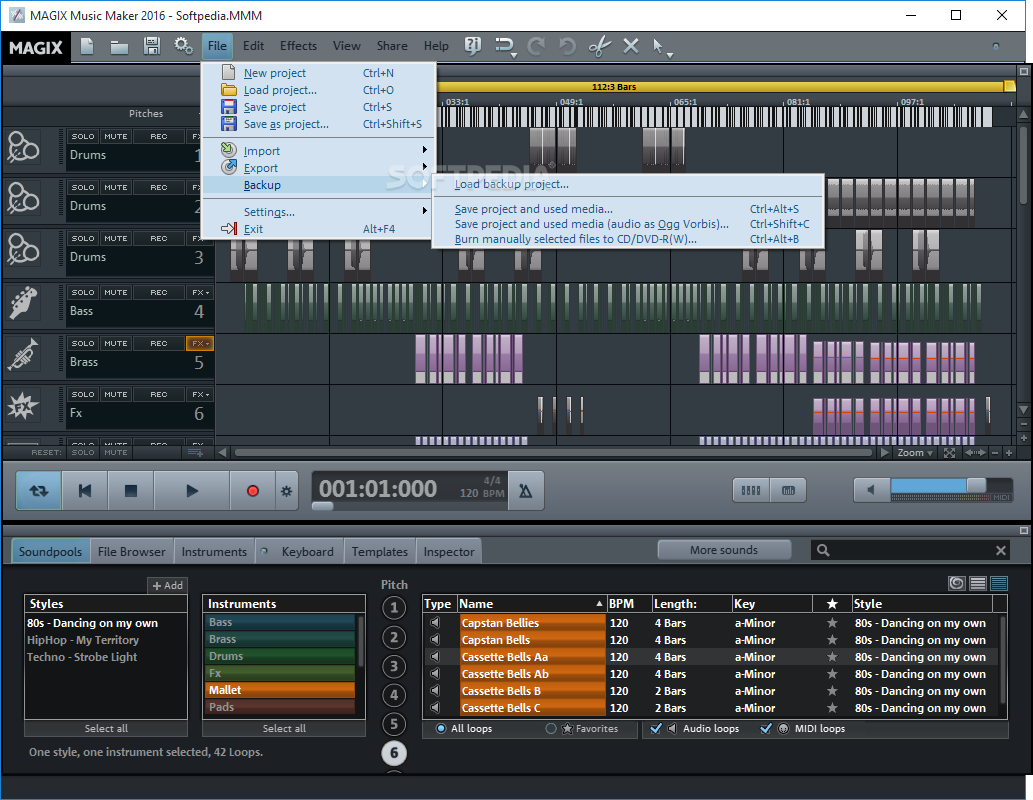
Task: Click the context help question mark icon
Action: 472,46
